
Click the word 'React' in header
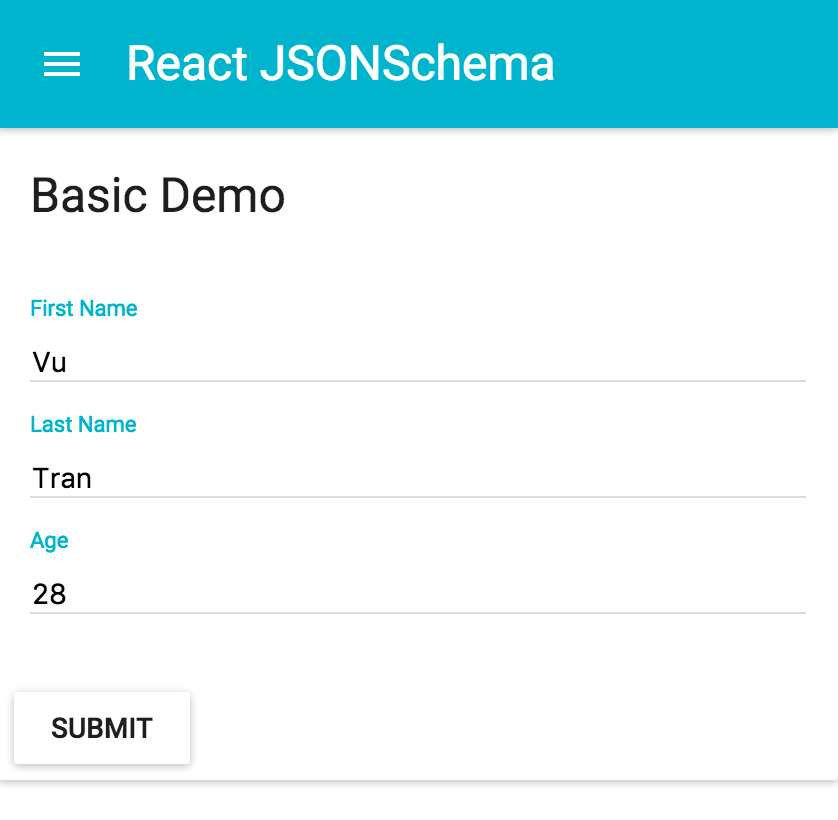click(188, 64)
